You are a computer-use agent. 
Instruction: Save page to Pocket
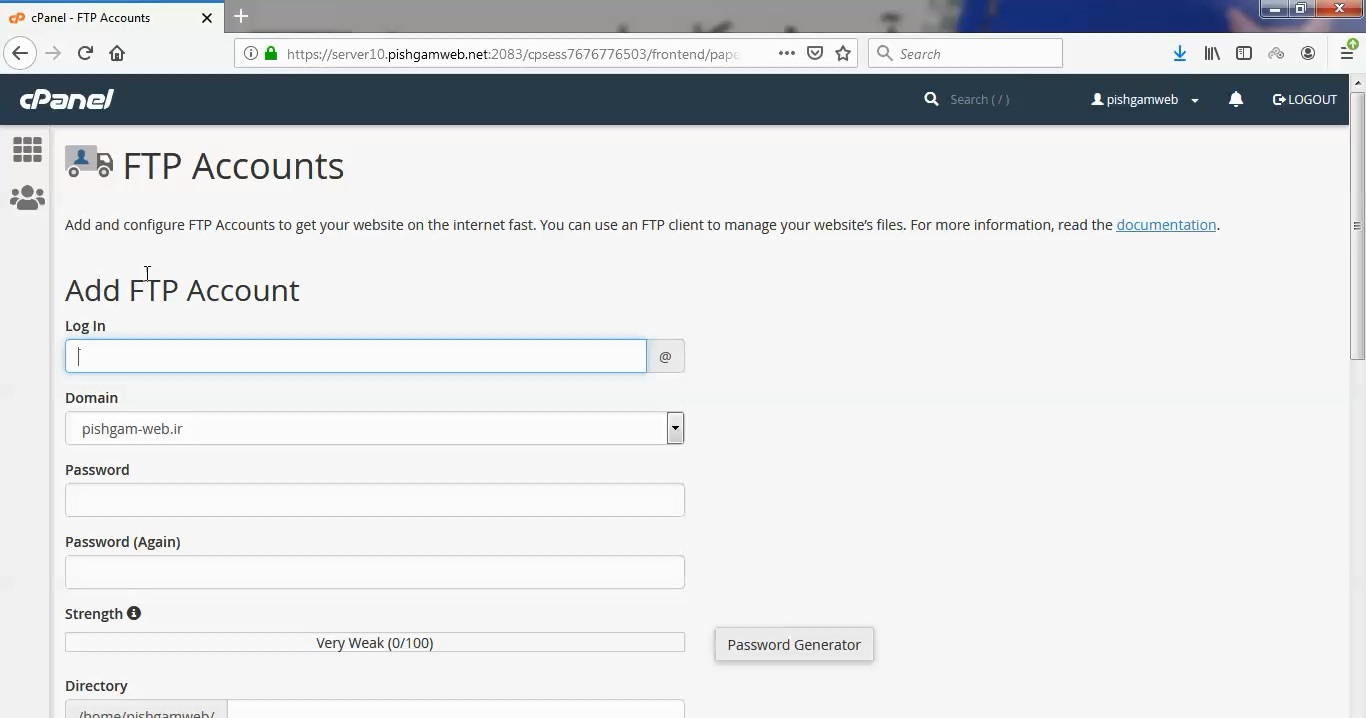[x=815, y=53]
